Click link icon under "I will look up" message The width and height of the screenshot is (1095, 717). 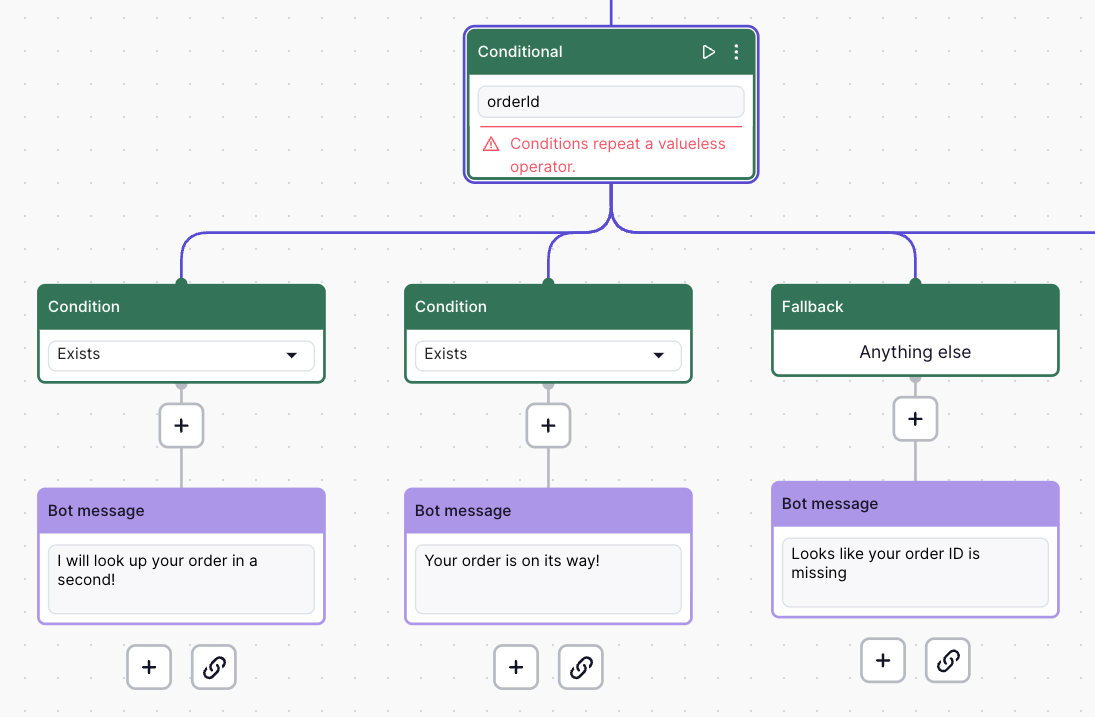point(214,667)
